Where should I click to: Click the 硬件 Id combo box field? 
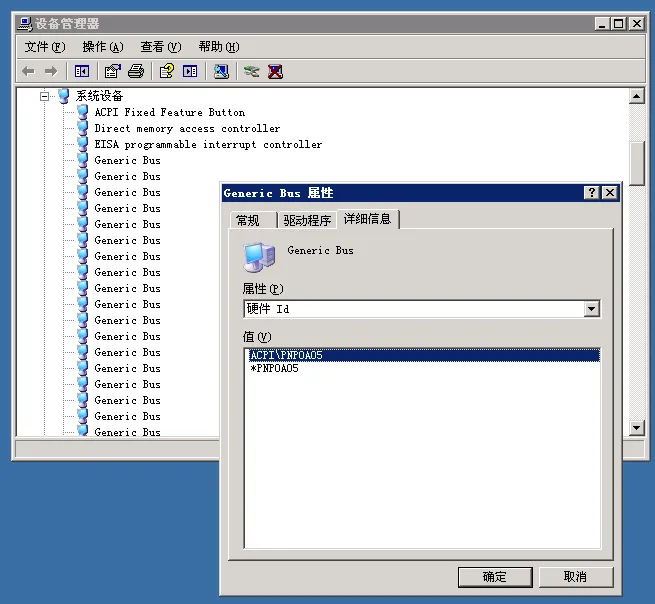click(x=422, y=309)
